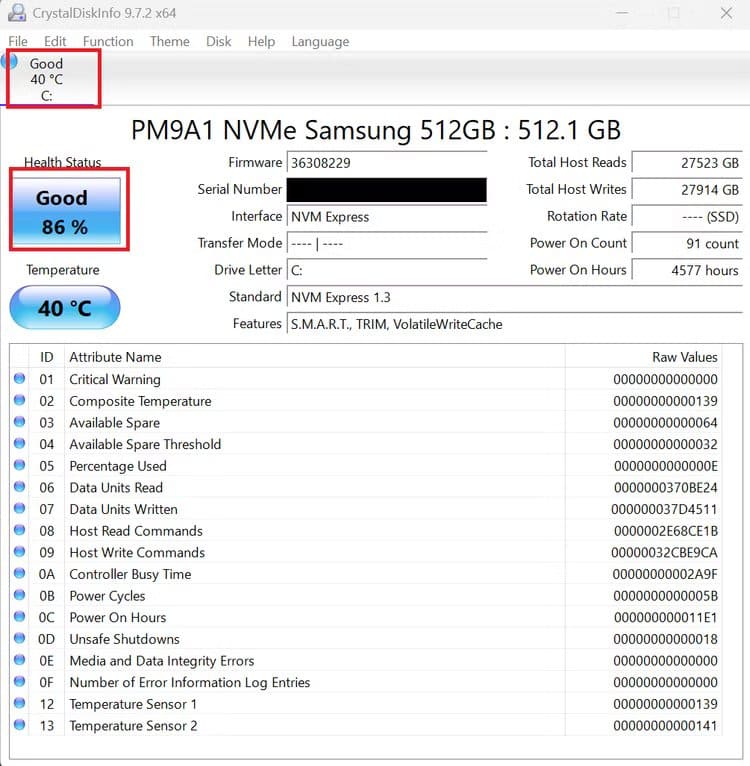Click the Raw Values column header
The width and height of the screenshot is (750, 766).
point(684,357)
